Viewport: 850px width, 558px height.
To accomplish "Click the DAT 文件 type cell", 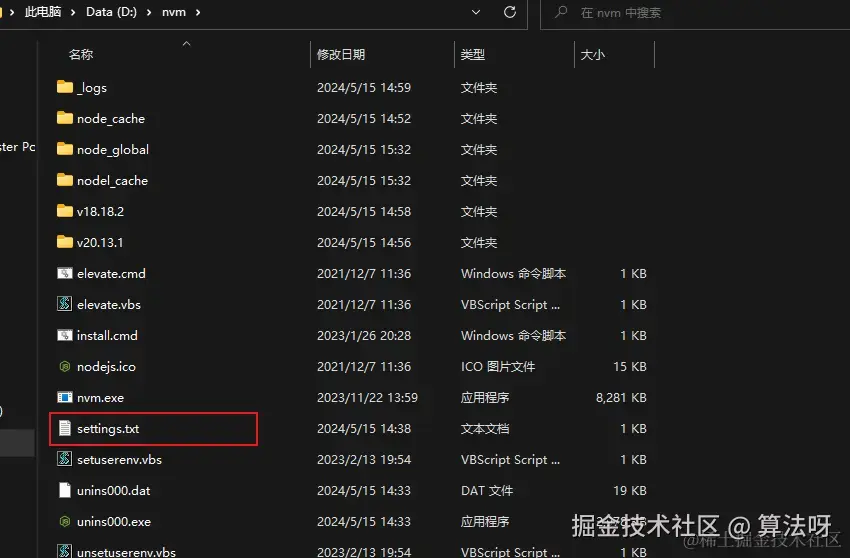I will 487,490.
